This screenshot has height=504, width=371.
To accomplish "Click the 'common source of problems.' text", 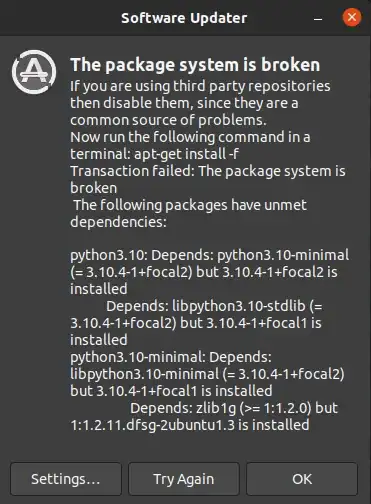I will 168,120.
